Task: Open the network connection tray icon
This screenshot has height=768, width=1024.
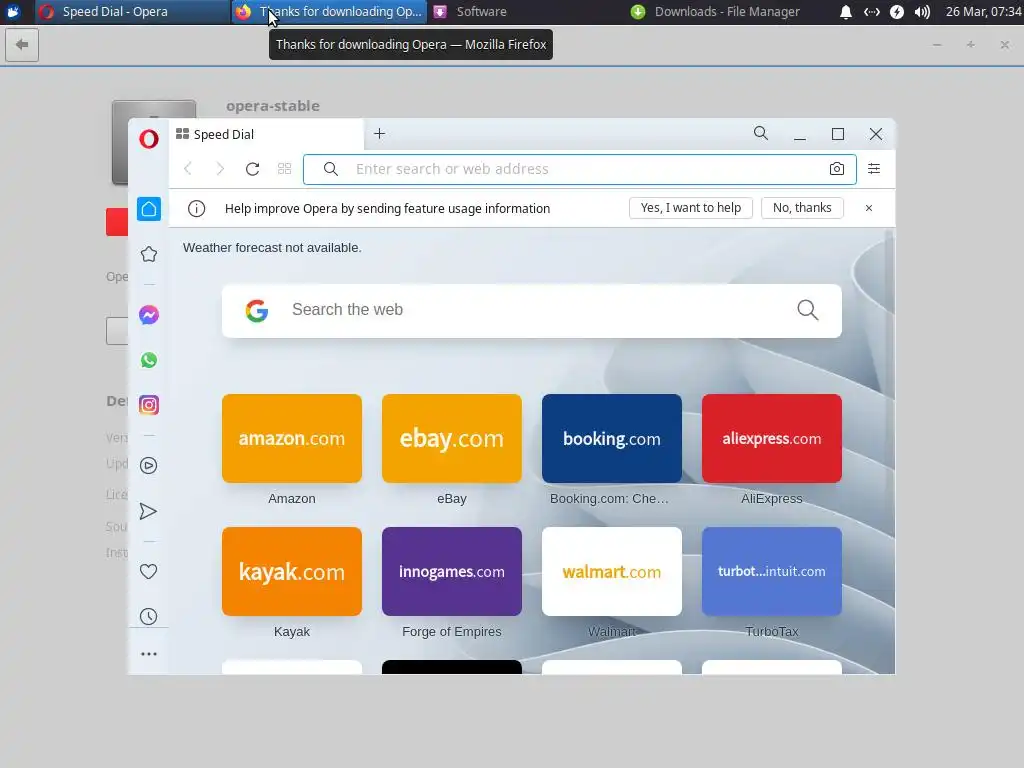Action: pos(872,12)
